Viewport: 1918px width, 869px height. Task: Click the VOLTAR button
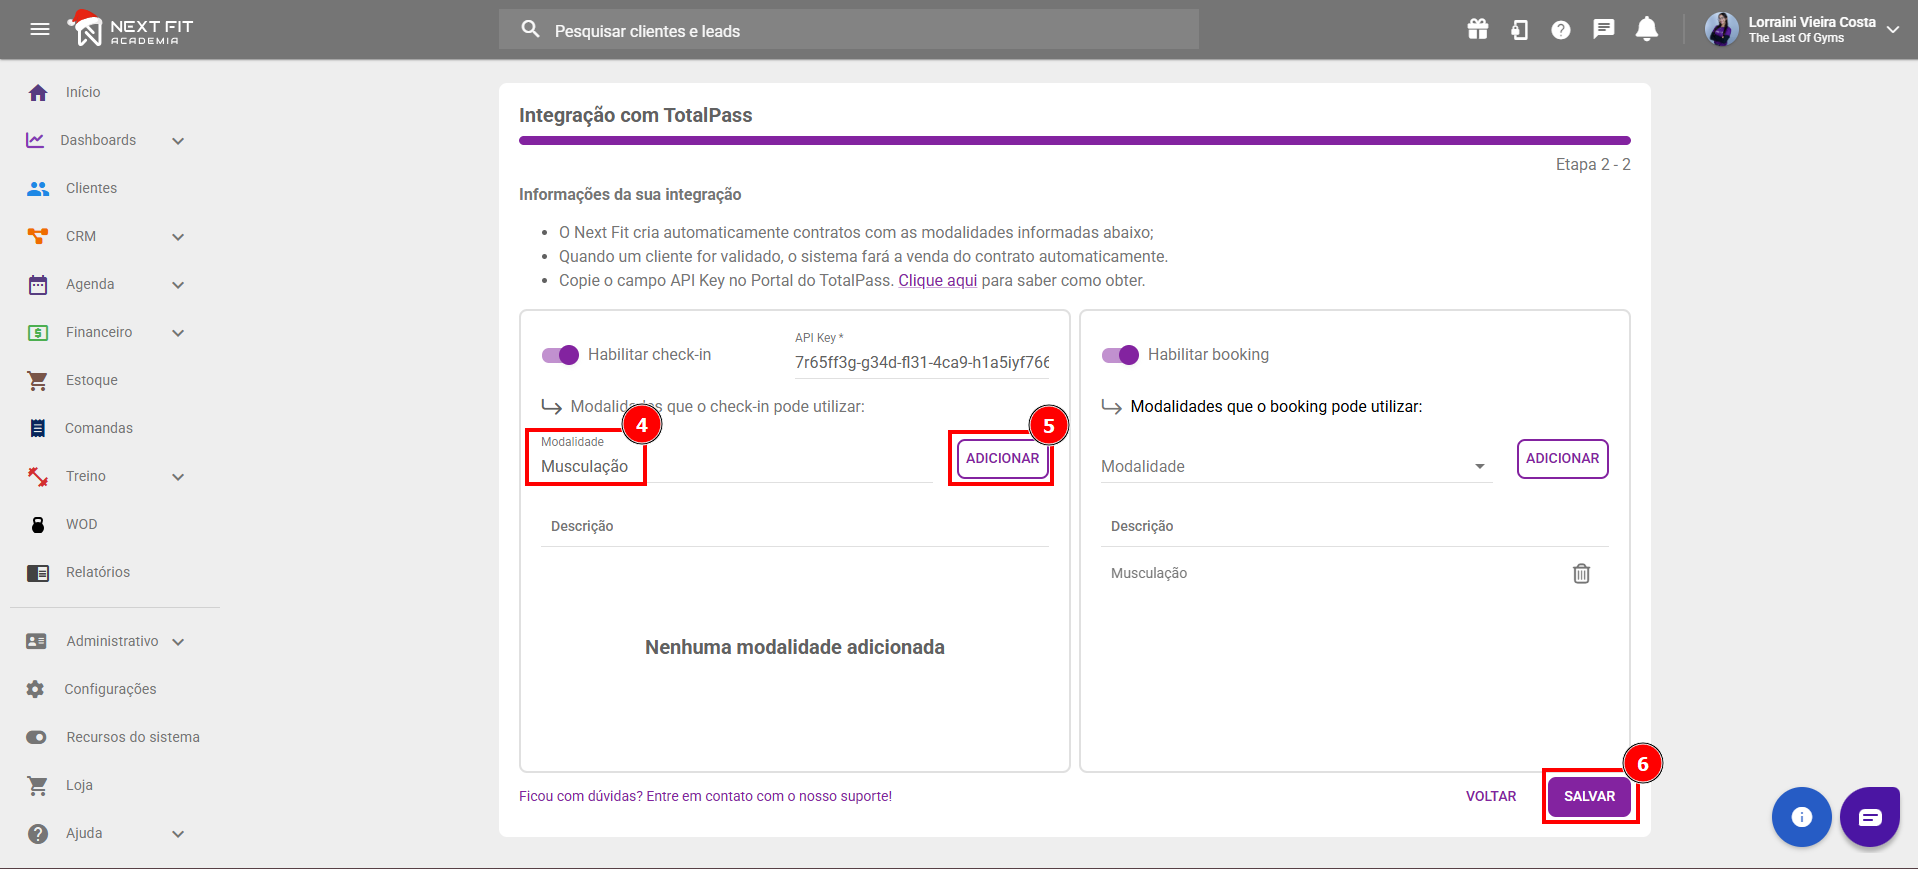(x=1491, y=796)
